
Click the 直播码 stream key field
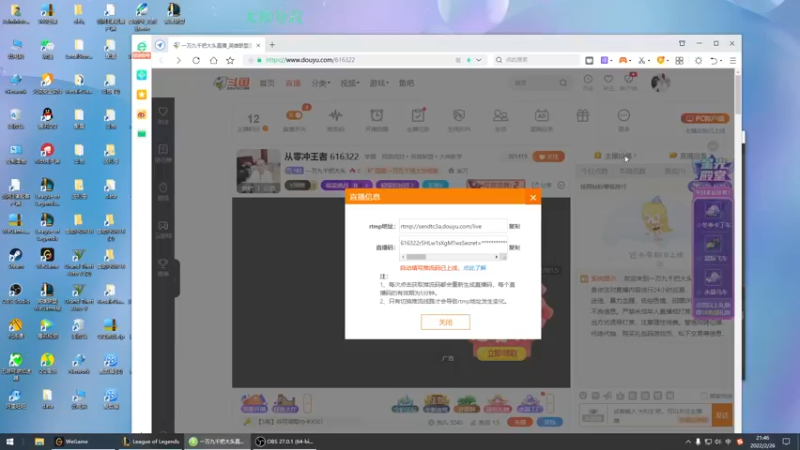tap(453, 243)
